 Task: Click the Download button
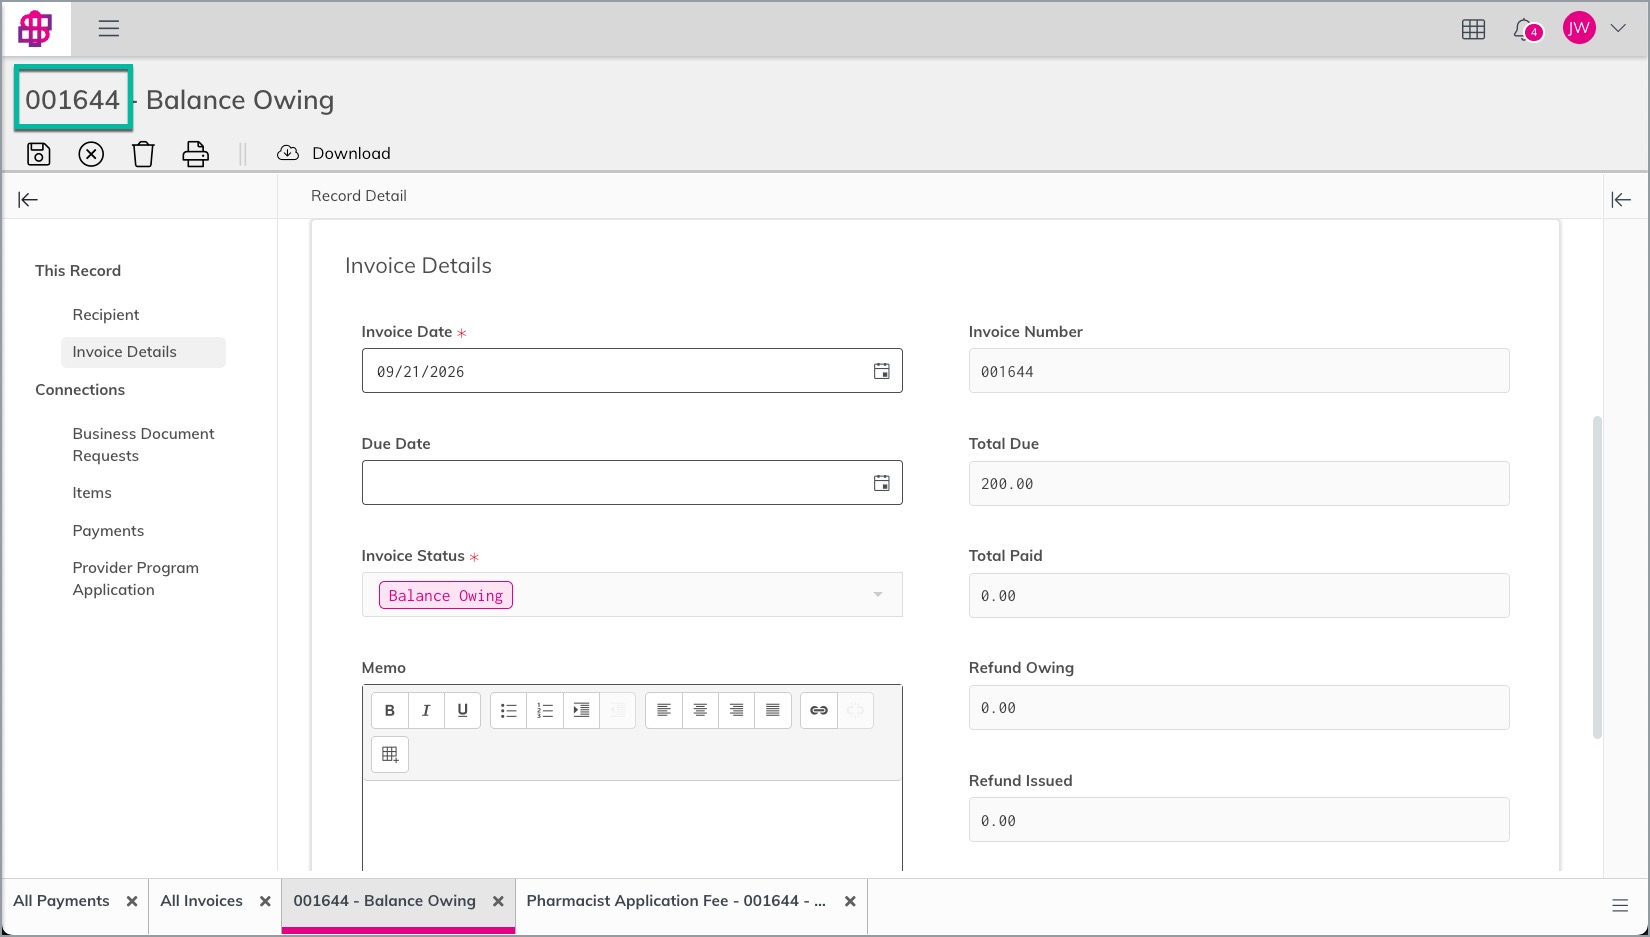[333, 153]
